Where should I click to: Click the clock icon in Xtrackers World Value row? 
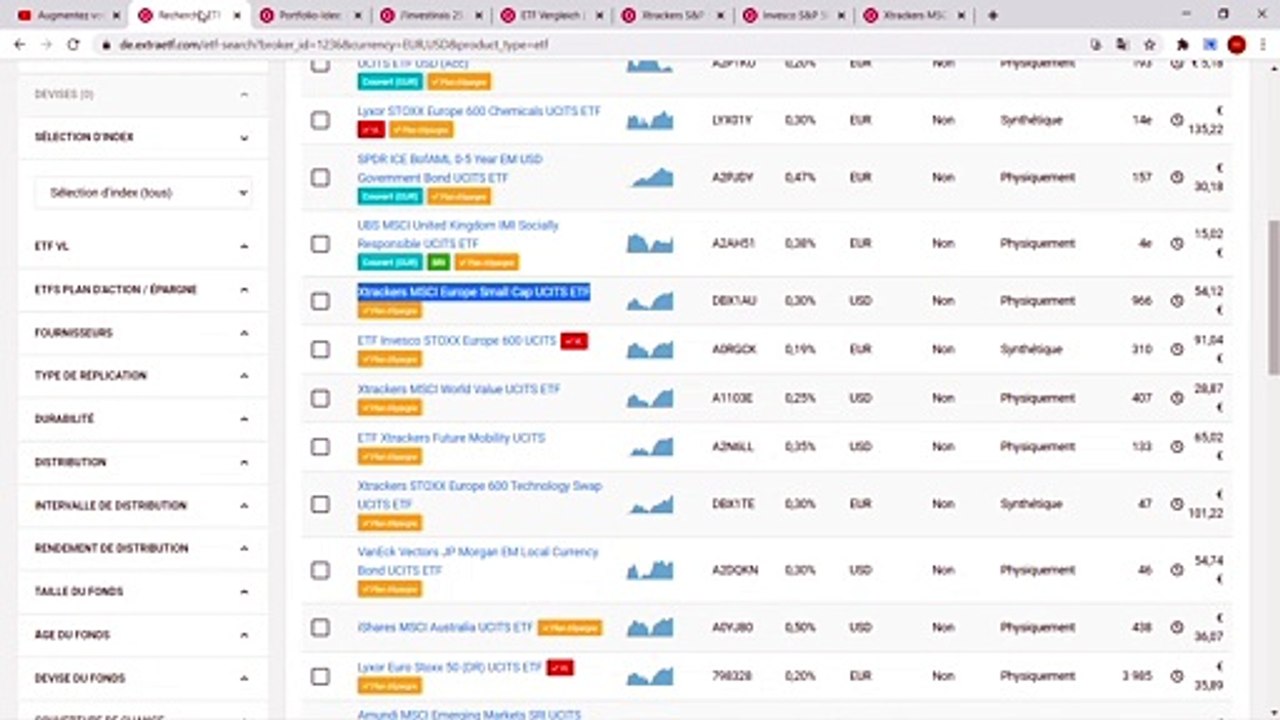pyautogui.click(x=1177, y=398)
